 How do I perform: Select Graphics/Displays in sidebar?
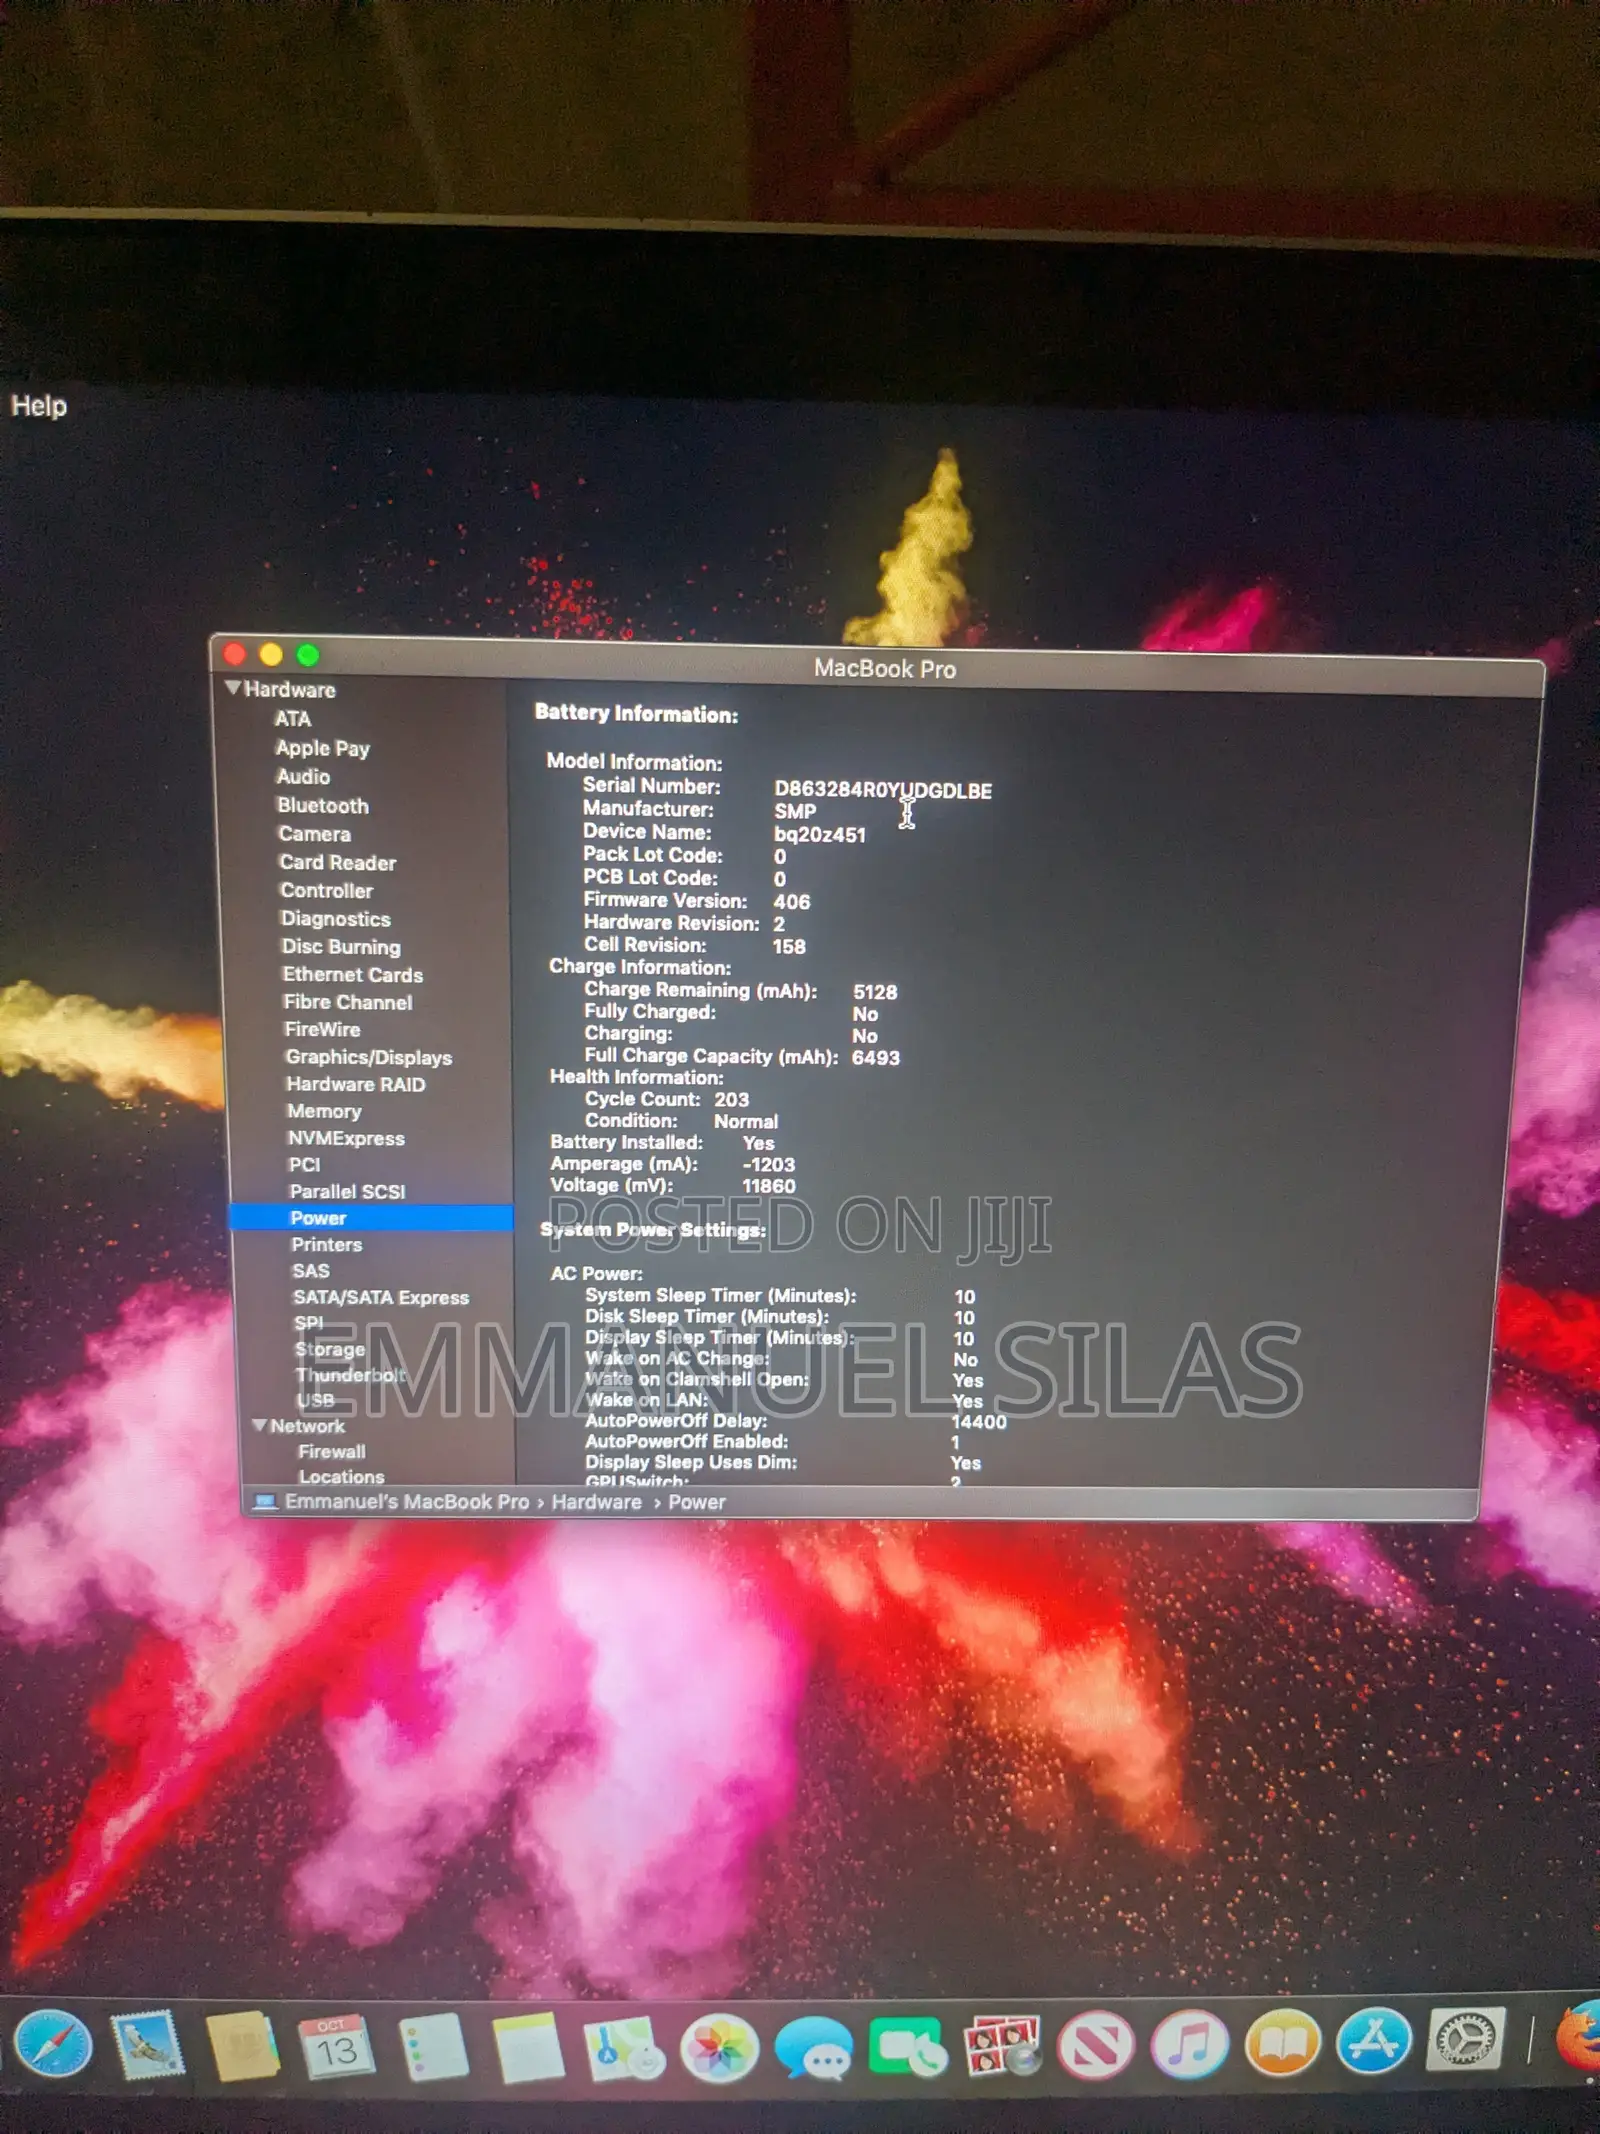point(369,1057)
